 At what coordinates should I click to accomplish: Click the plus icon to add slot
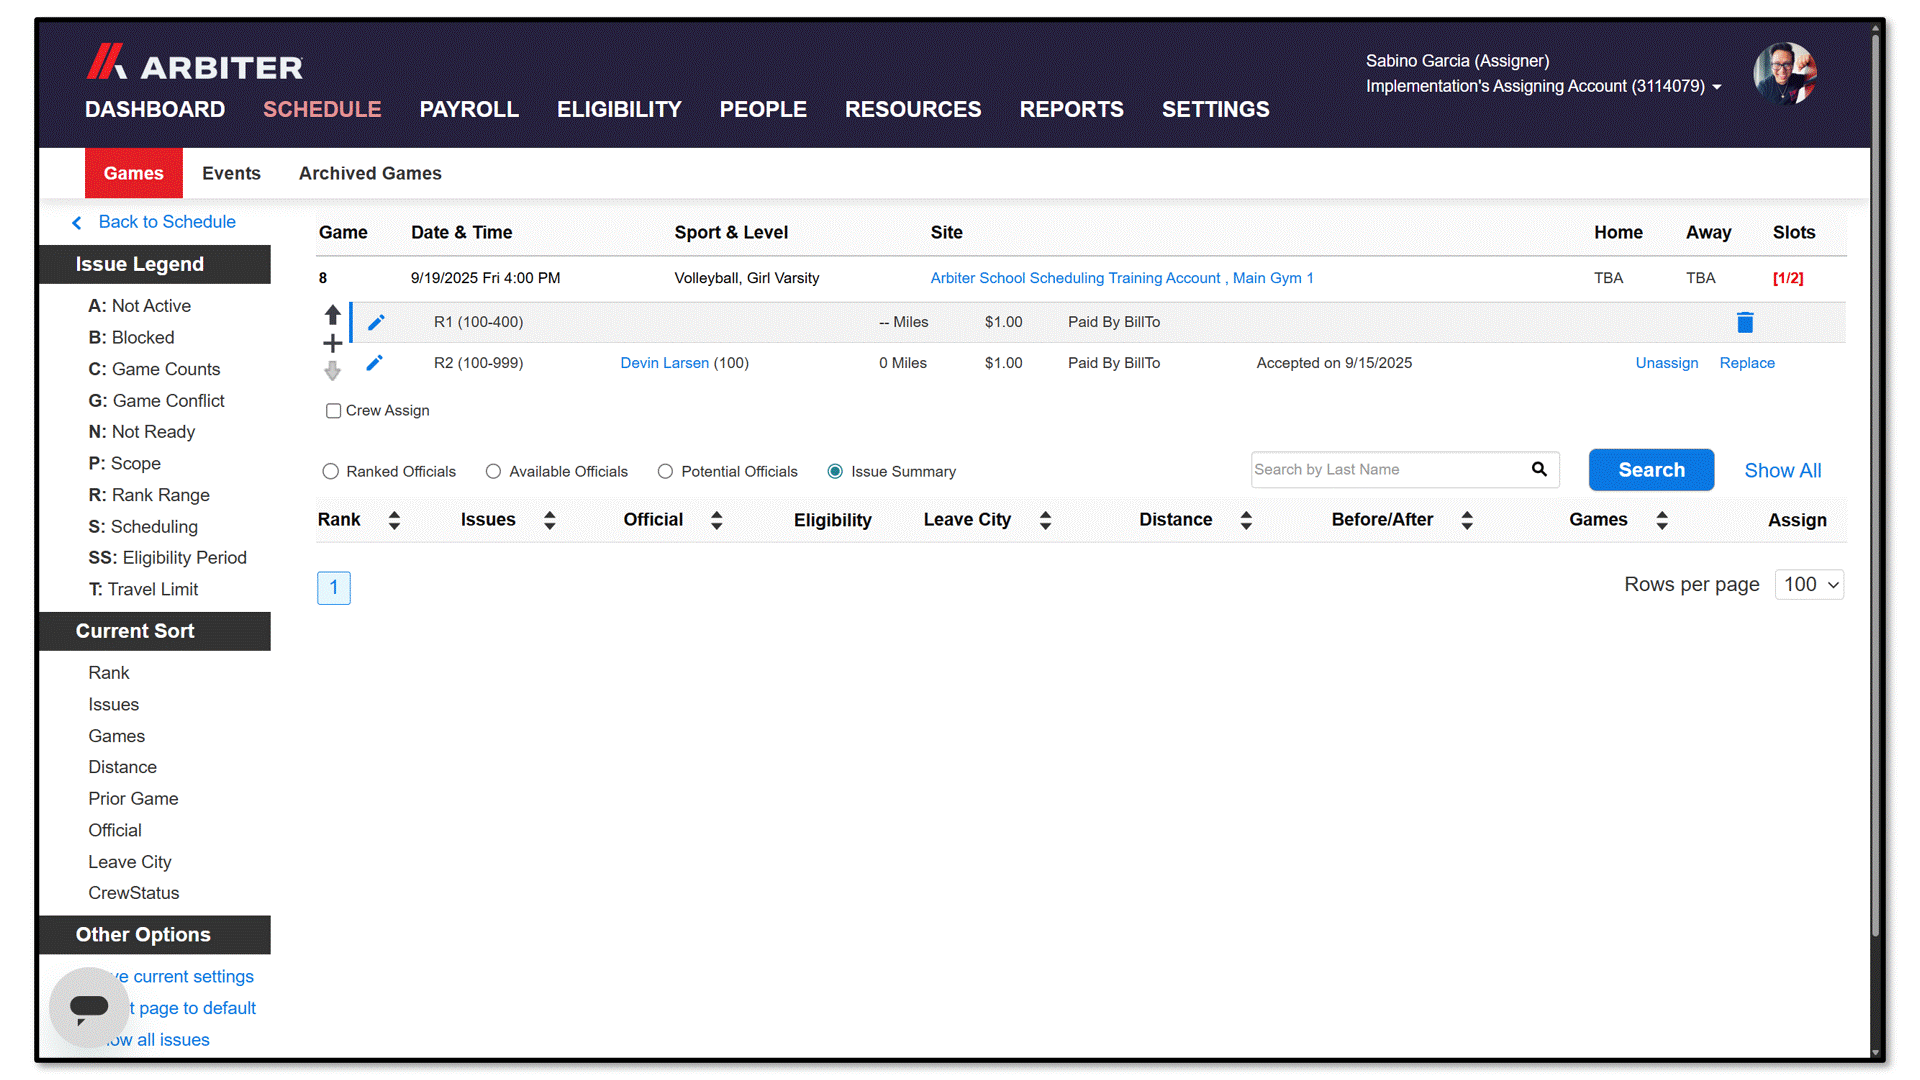coord(333,344)
